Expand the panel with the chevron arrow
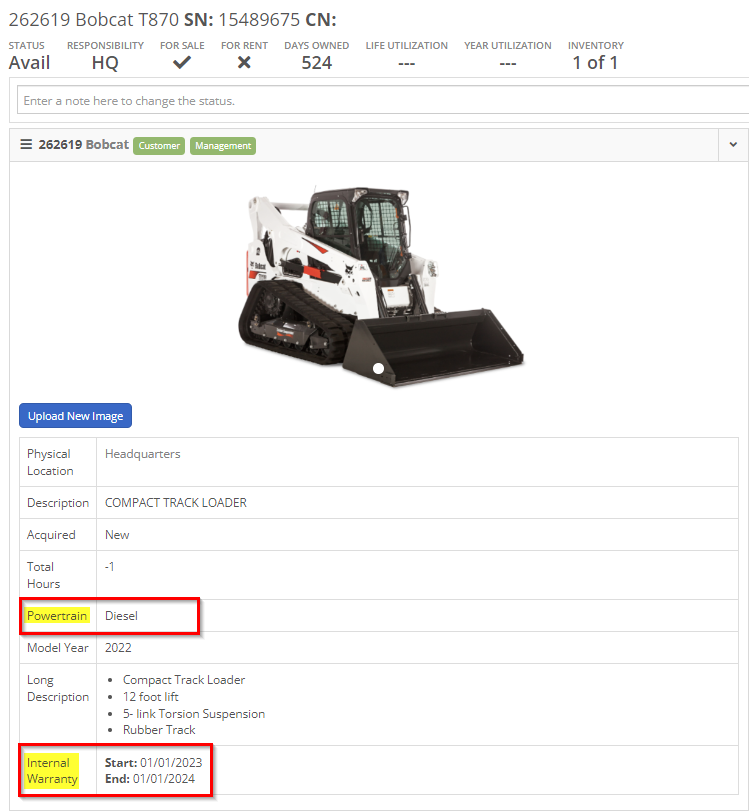This screenshot has width=749, height=811. coord(733,145)
